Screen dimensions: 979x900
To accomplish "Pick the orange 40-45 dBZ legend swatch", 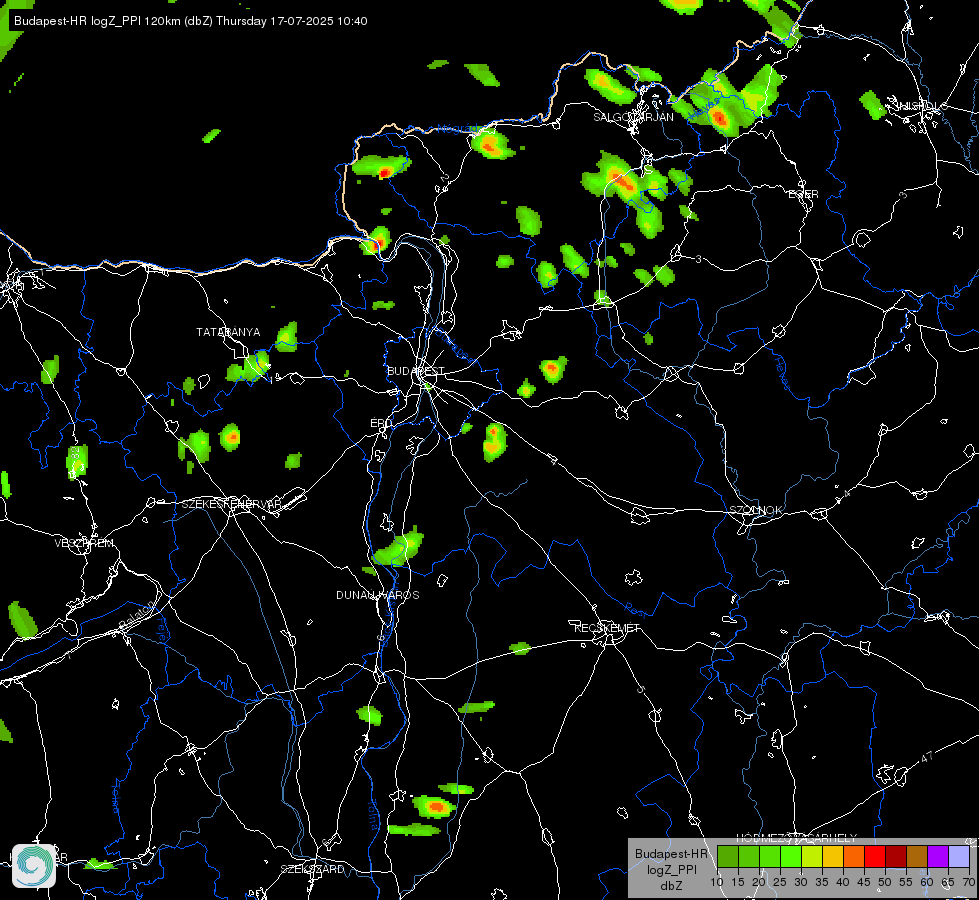I will tap(854, 856).
